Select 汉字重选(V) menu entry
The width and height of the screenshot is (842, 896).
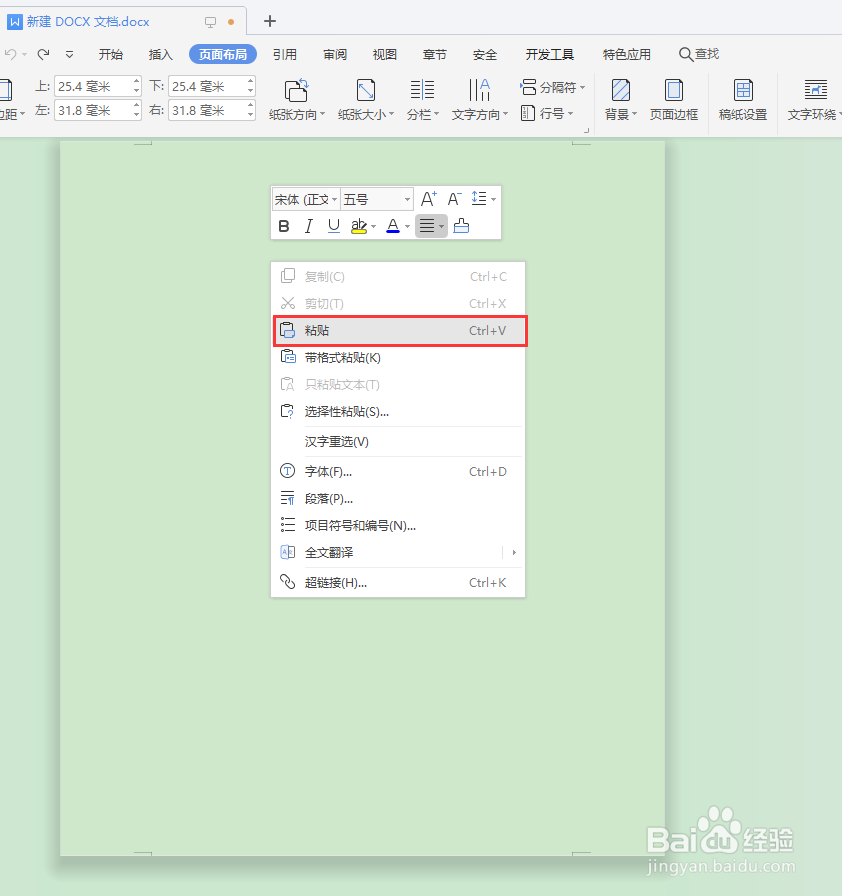point(398,442)
